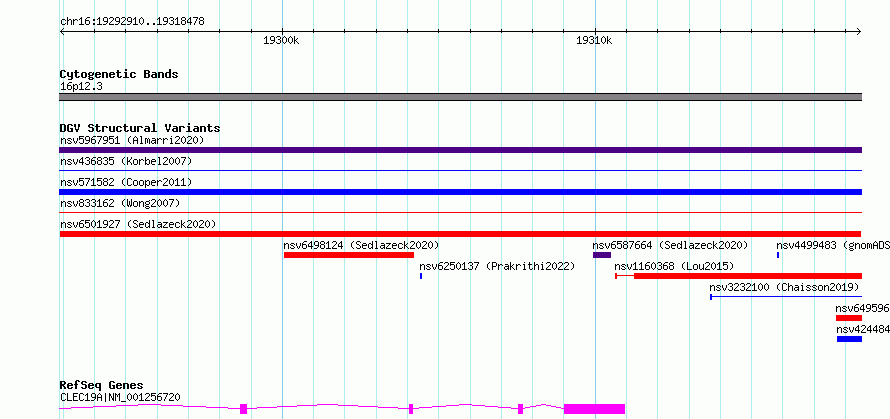Open nsv6498124 (Sedlazeck2020) variant label
890x419 pixels.
pos(361,245)
